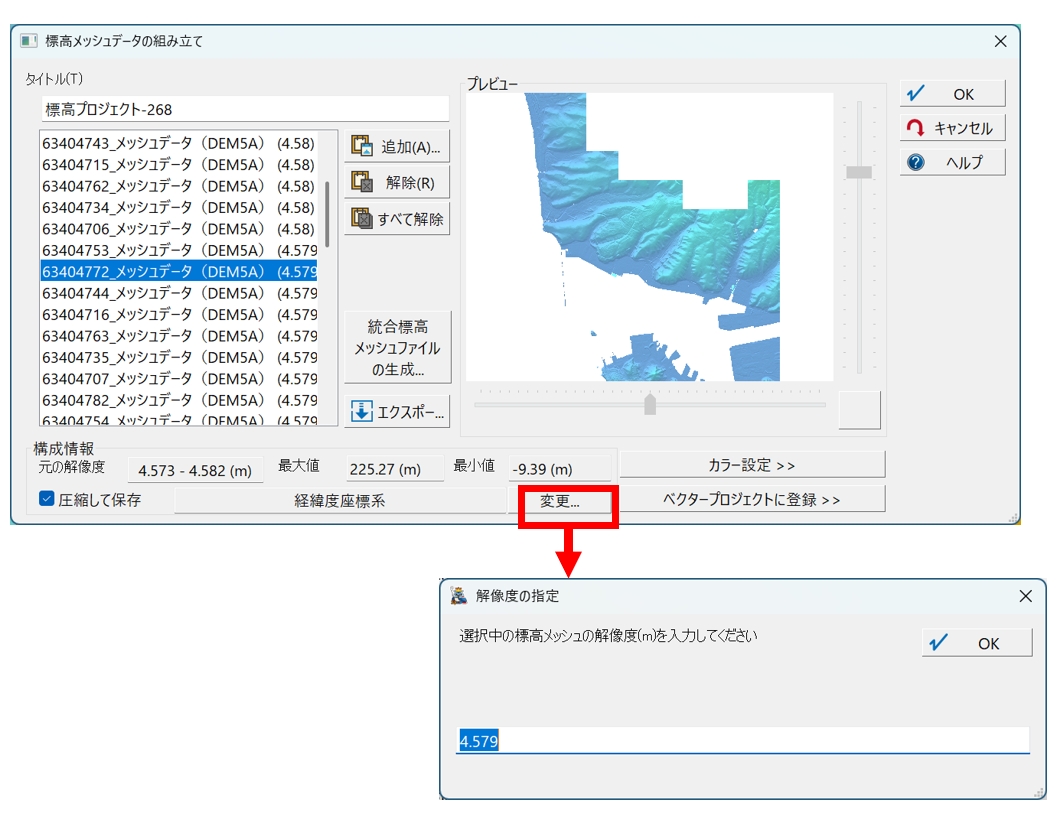Click the 経緯度座標系 coordinate system button
1060x825 pixels.
point(340,501)
